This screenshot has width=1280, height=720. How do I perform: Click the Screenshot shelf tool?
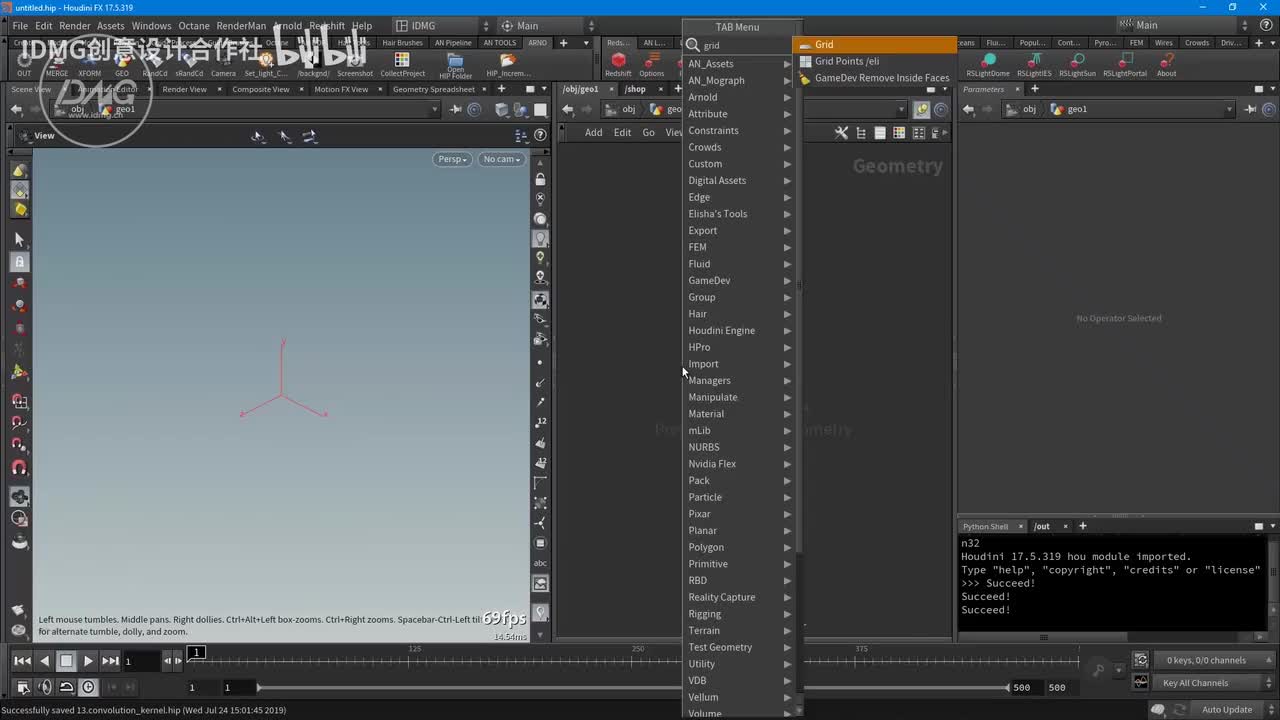coord(354,62)
